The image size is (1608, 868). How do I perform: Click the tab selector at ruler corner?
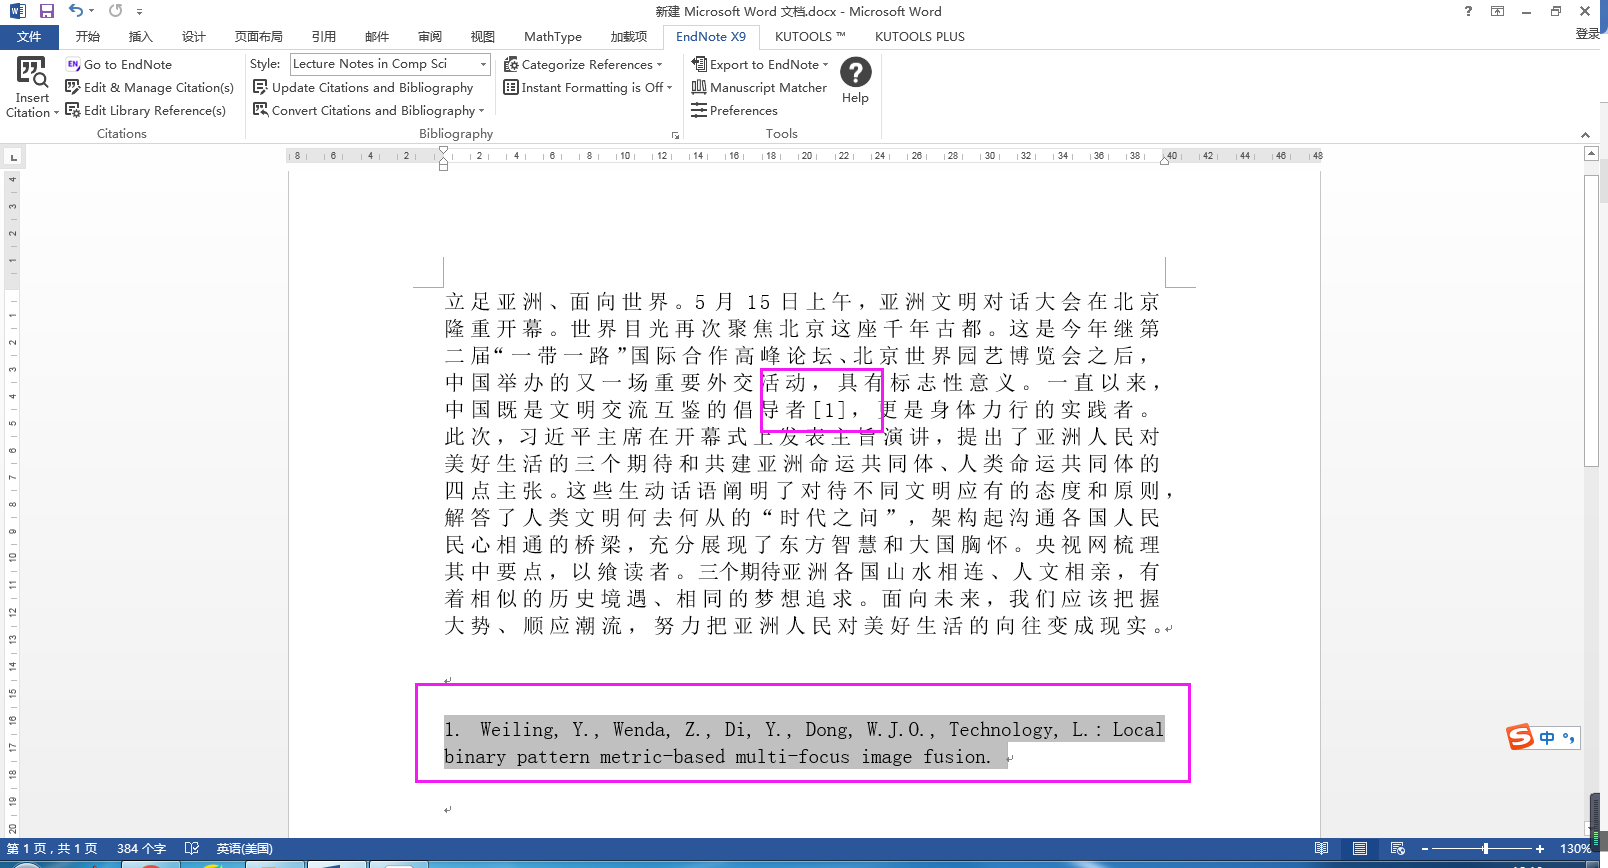pos(13,157)
